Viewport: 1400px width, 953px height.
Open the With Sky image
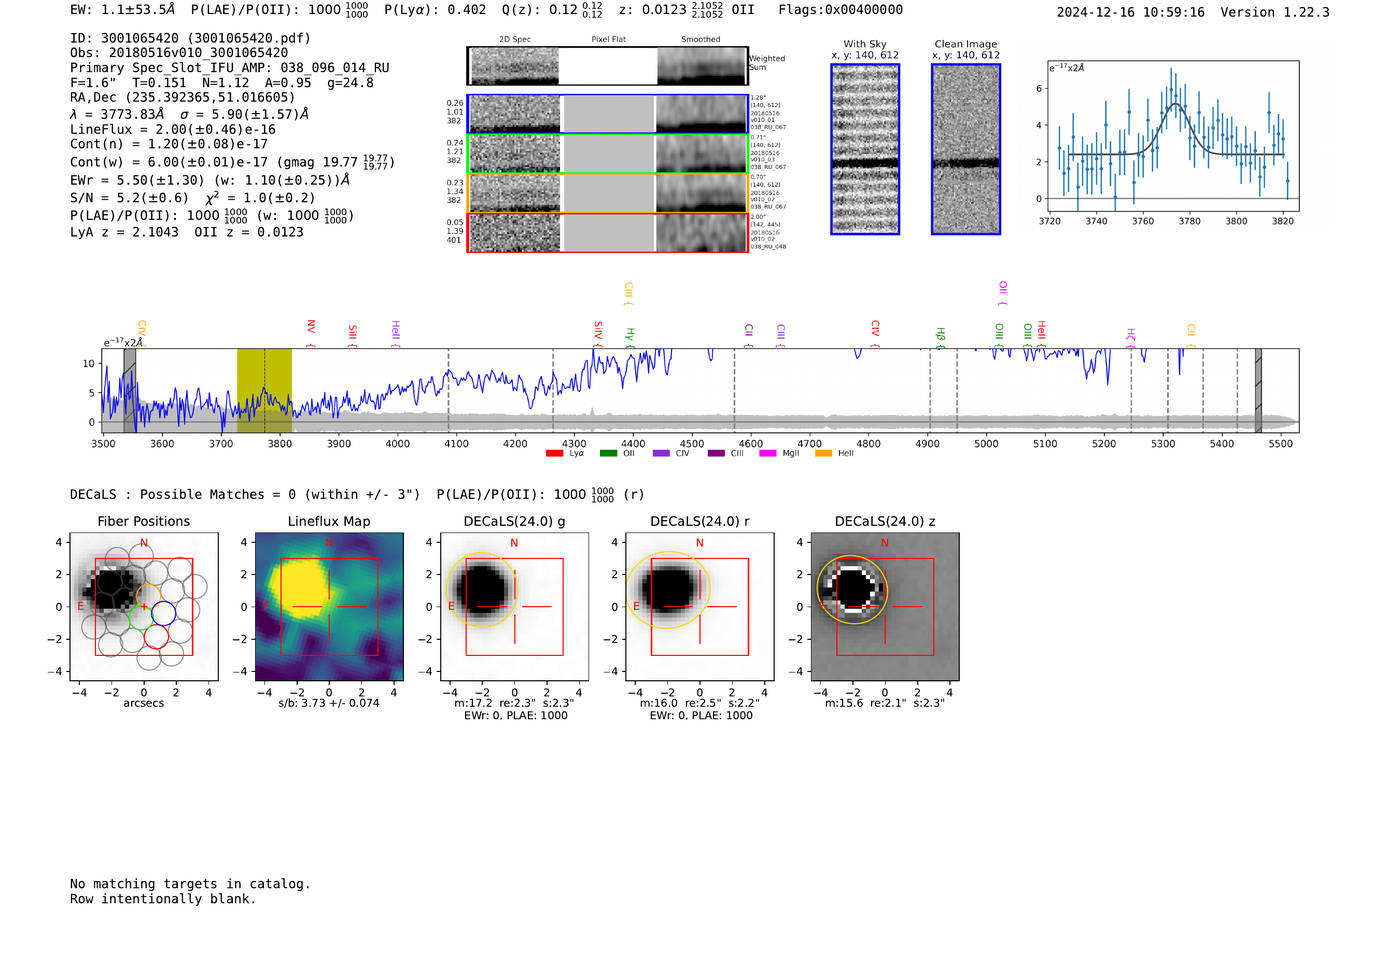coord(865,149)
